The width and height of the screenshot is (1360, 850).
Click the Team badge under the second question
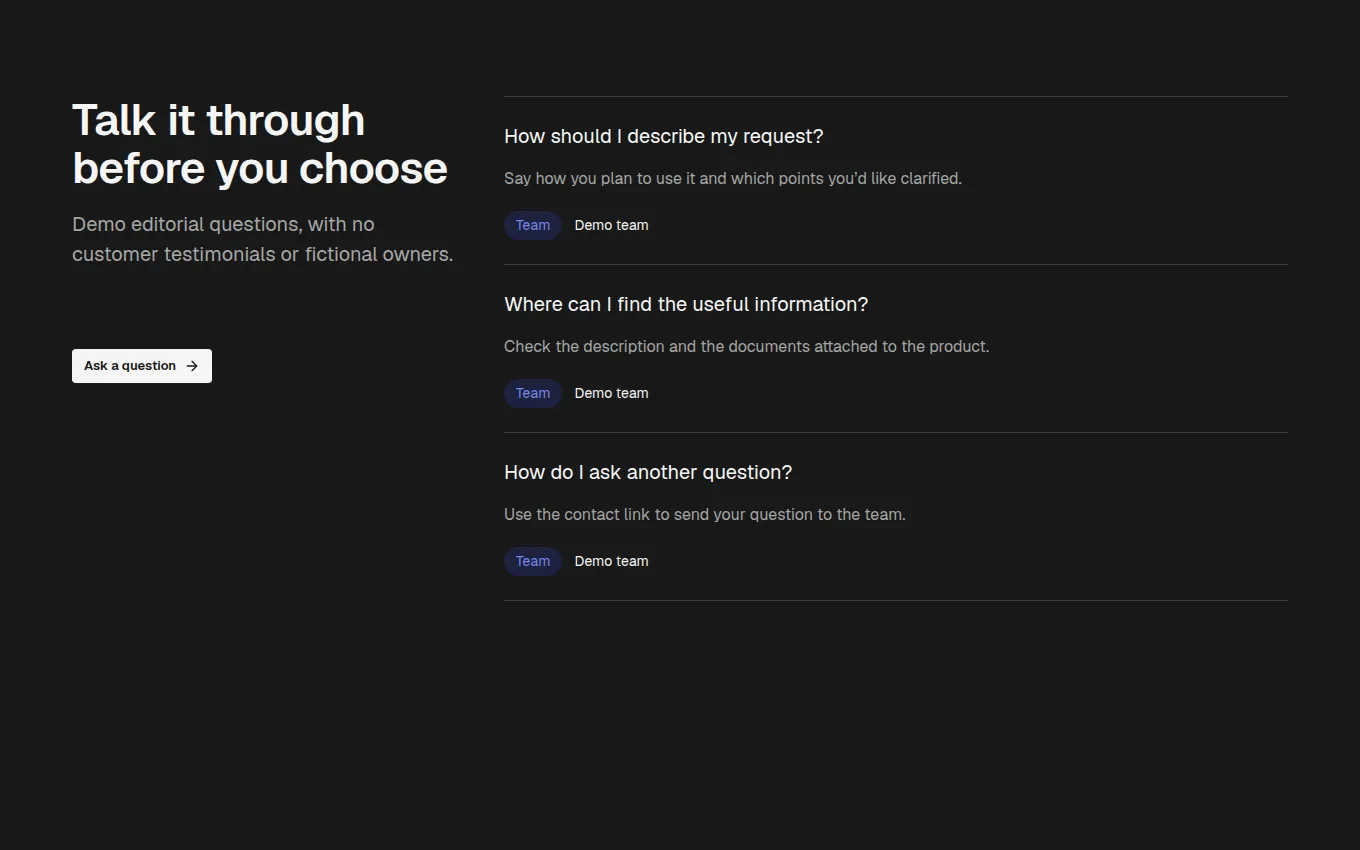(533, 393)
